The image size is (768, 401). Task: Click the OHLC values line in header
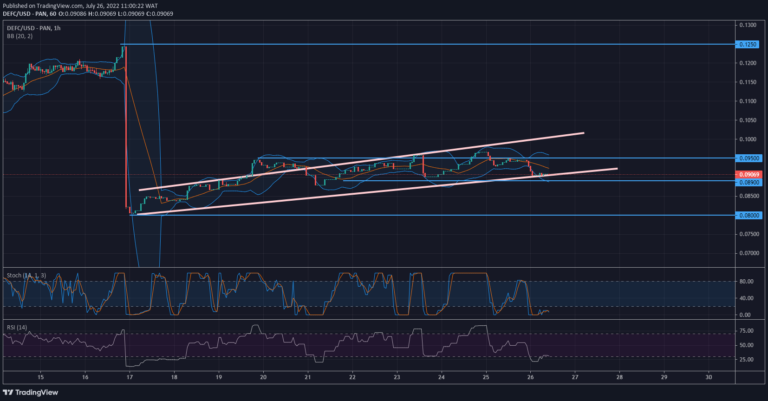click(88, 14)
